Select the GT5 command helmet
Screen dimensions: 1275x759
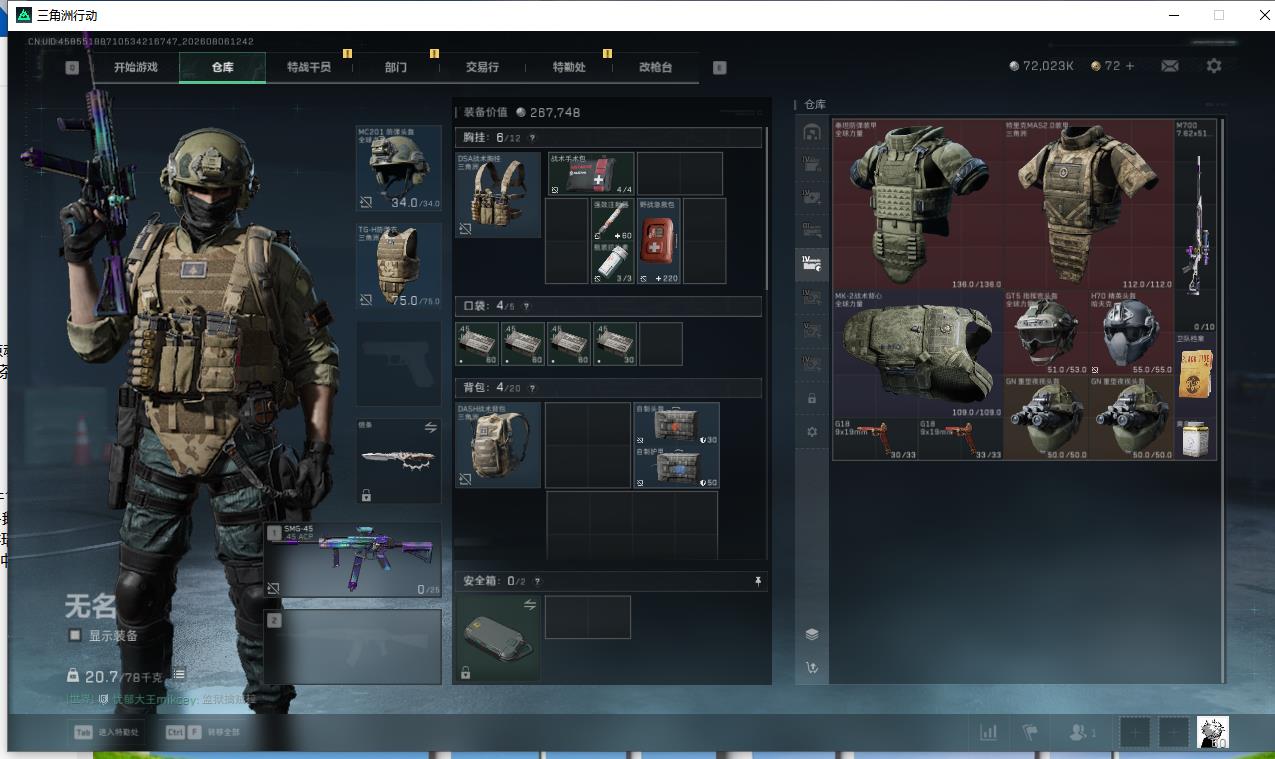pos(1047,333)
